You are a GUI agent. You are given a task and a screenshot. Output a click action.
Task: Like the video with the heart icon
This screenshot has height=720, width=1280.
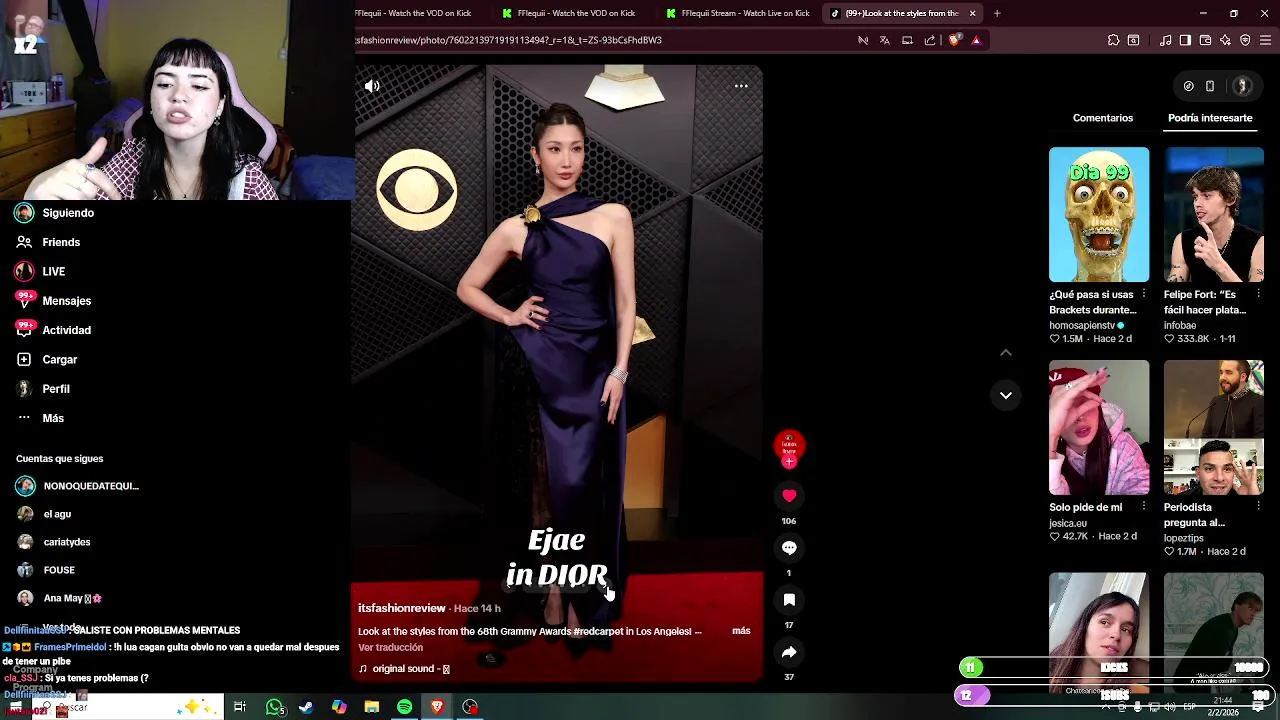click(789, 496)
